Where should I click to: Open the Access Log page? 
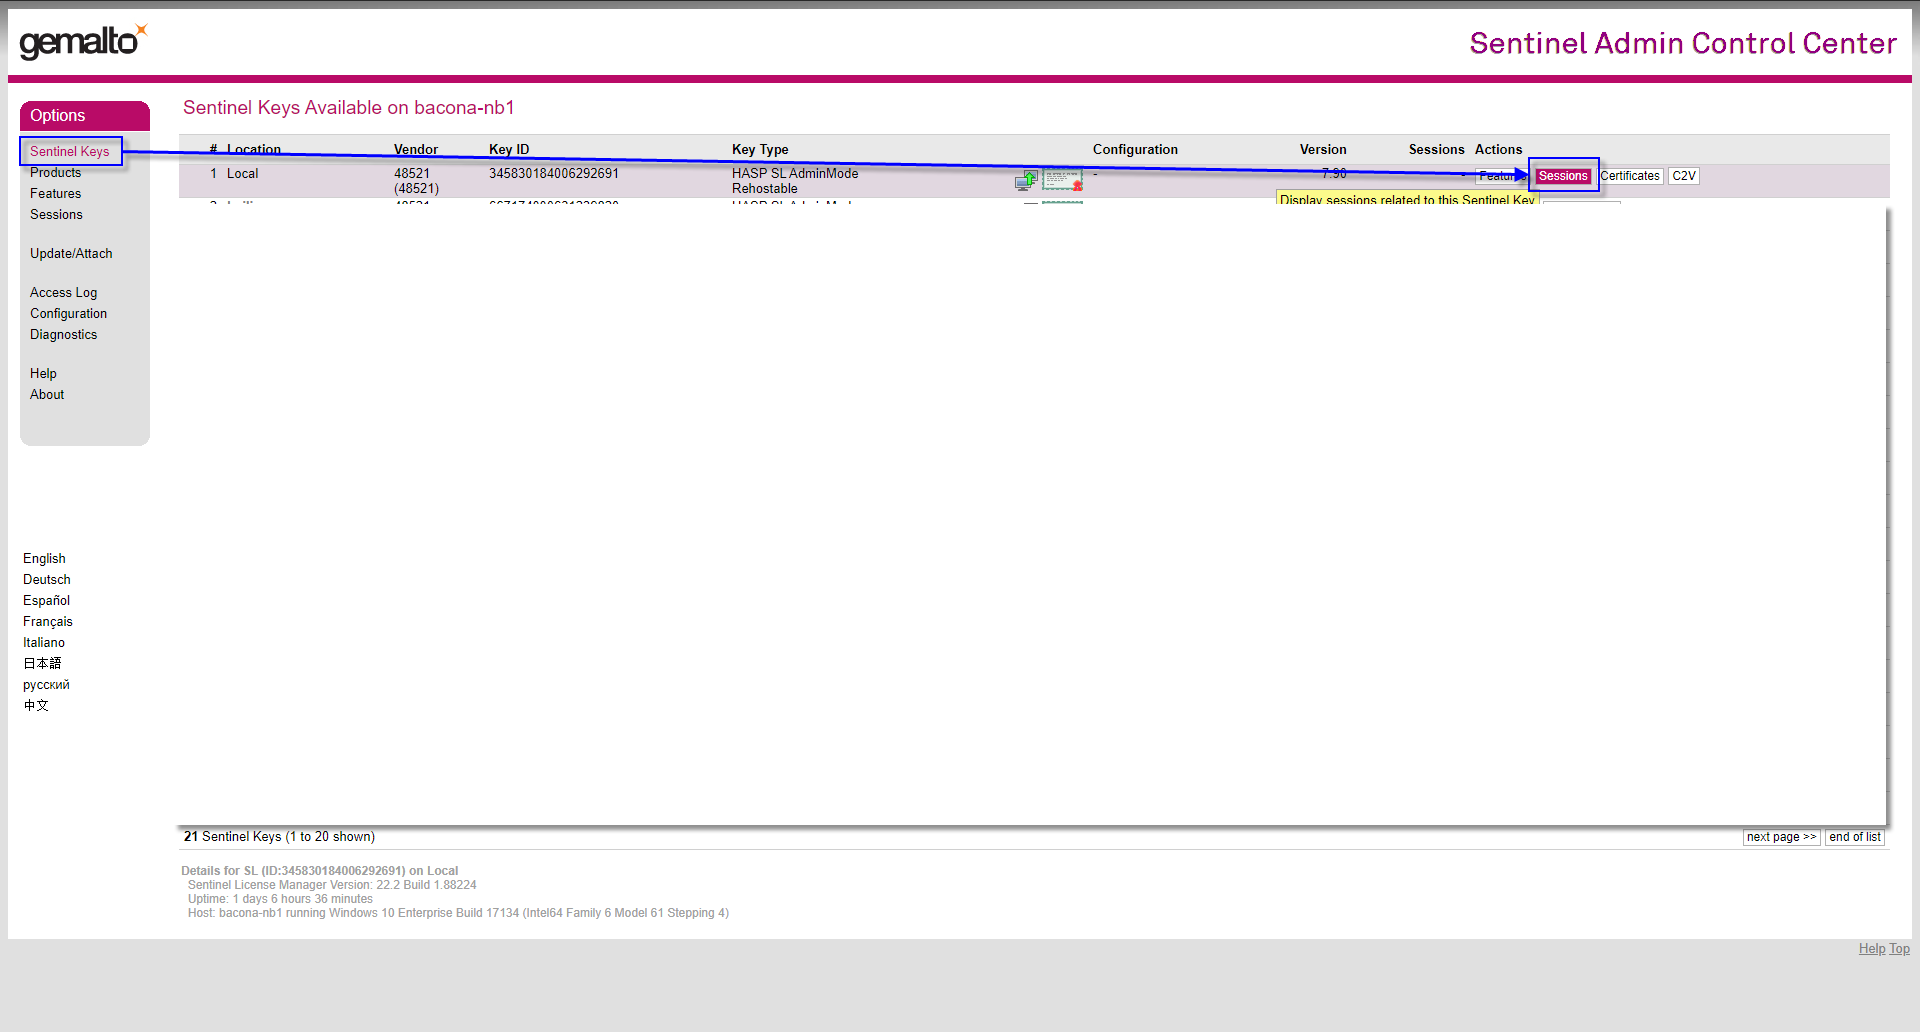point(64,293)
